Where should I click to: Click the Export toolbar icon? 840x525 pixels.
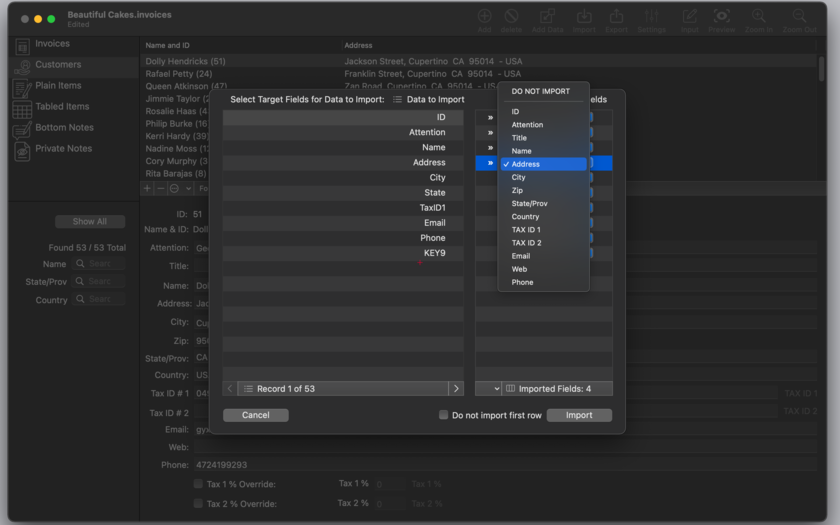pos(616,16)
